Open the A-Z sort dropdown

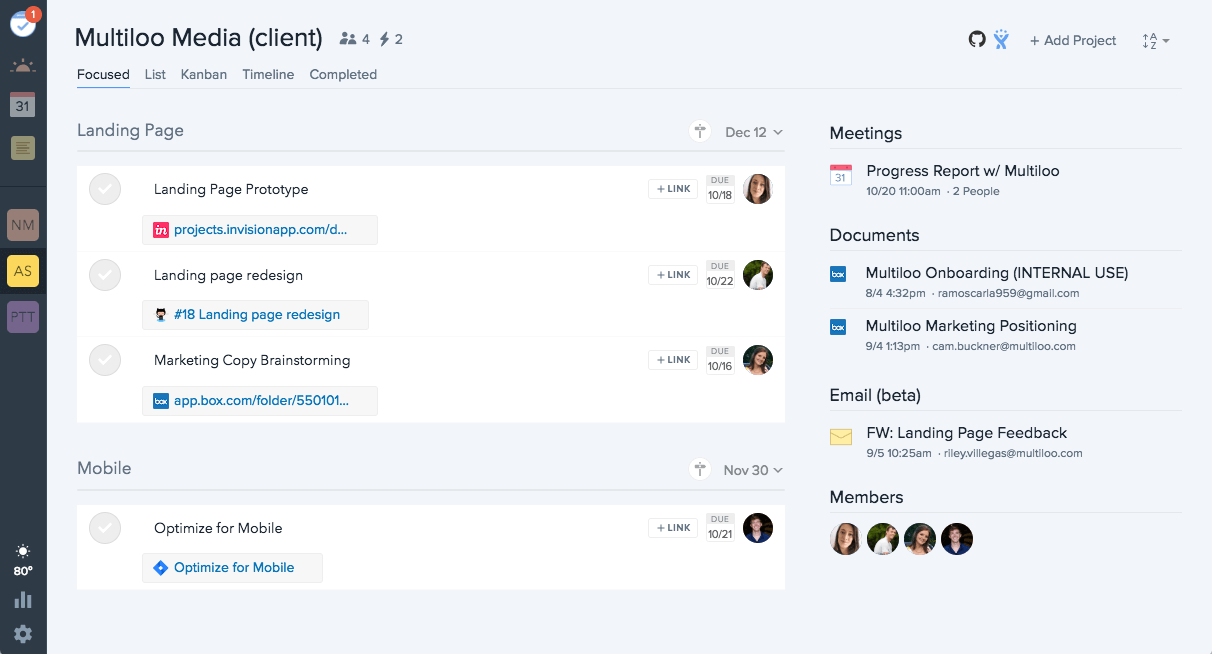pyautogui.click(x=1155, y=41)
